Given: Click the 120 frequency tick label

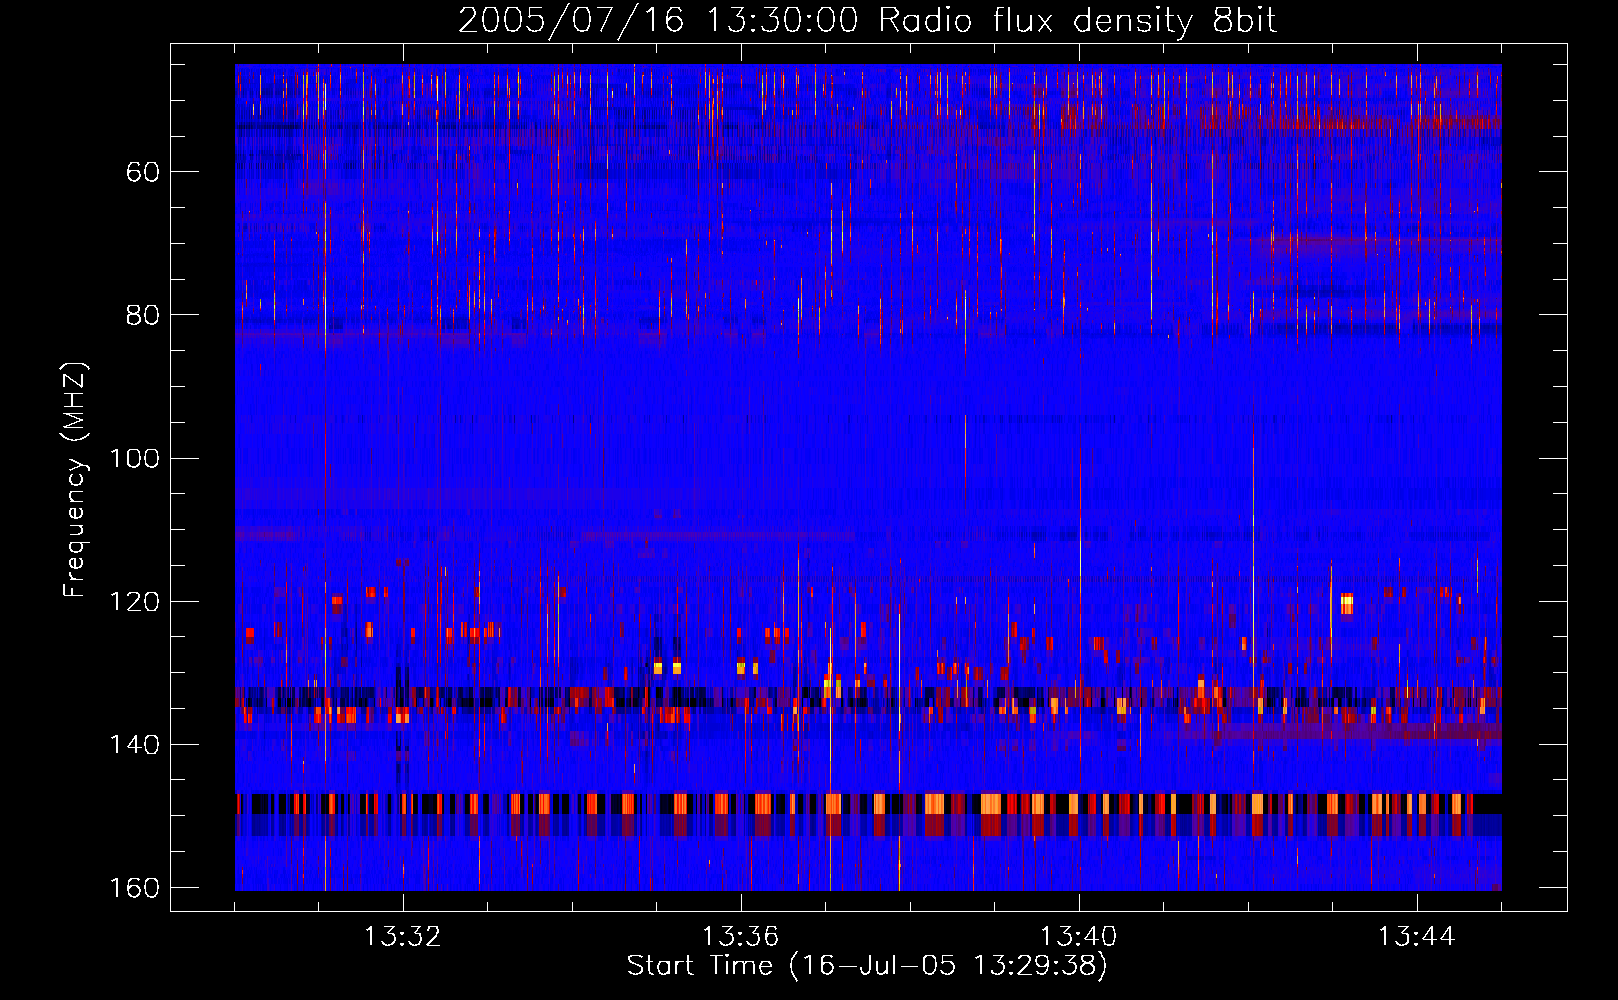Looking at the screenshot, I should click(x=134, y=602).
